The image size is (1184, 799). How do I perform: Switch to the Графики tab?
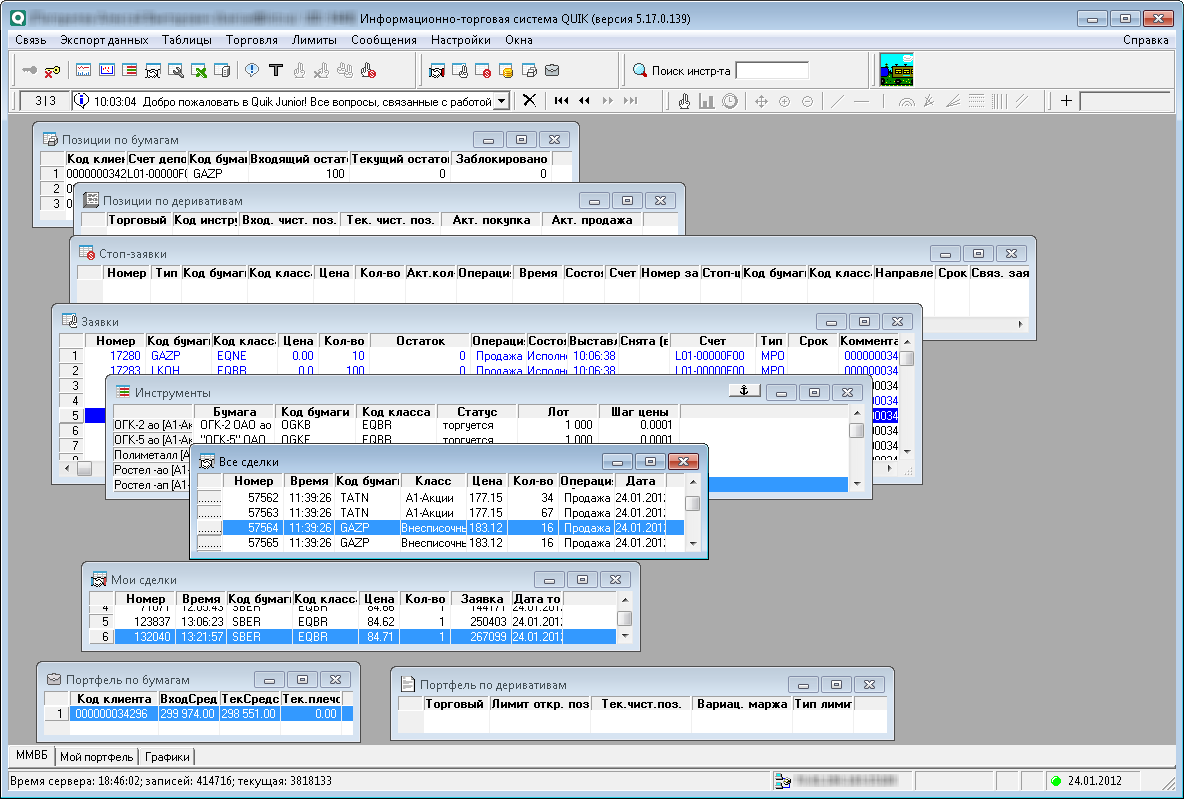167,757
